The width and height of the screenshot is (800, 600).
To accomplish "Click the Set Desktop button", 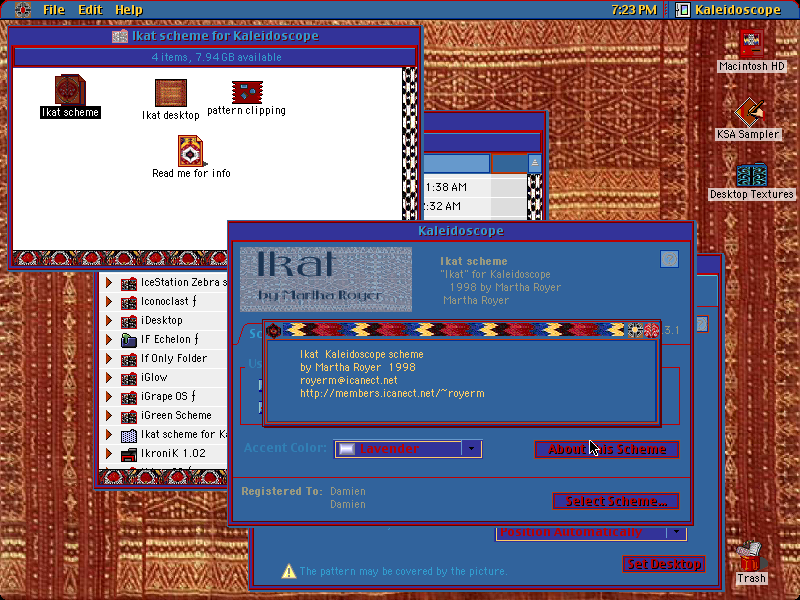I will click(x=664, y=564).
